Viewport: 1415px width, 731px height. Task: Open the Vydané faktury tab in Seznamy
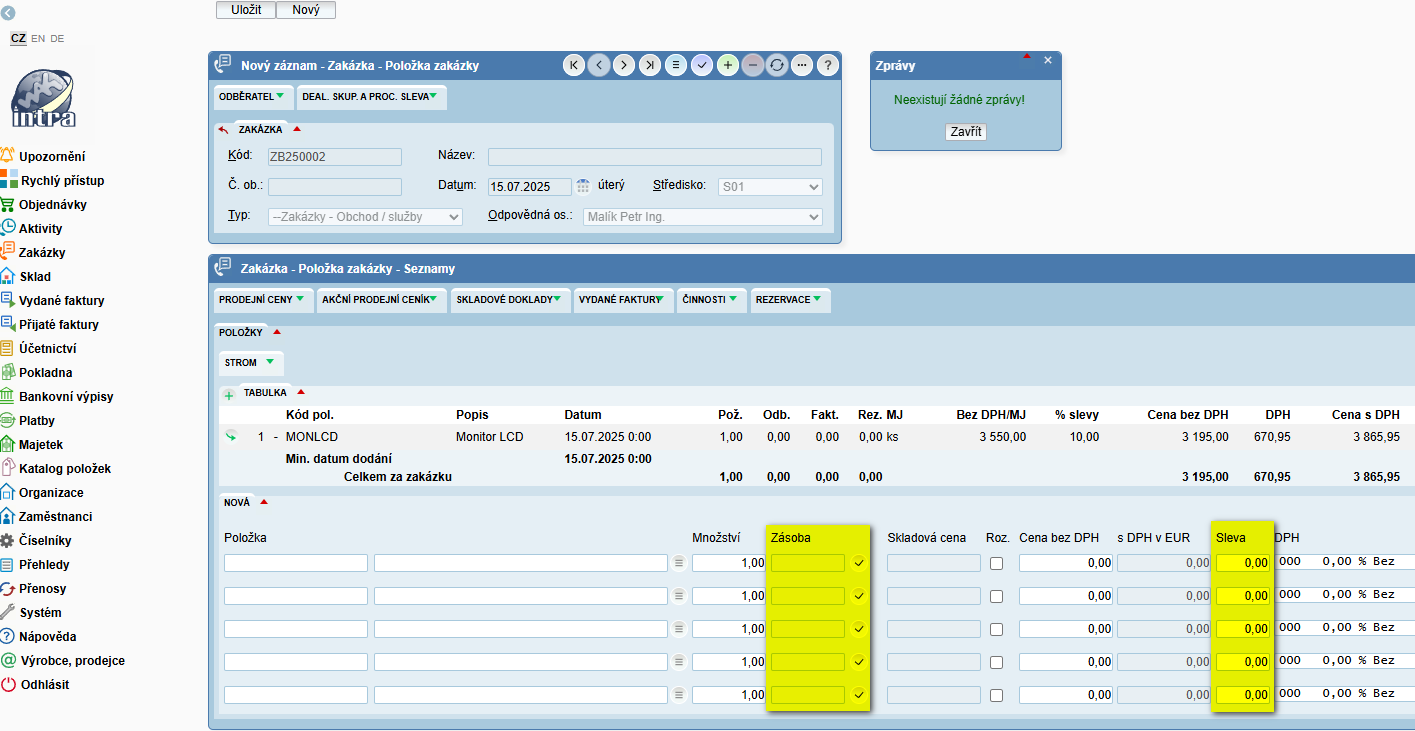(x=622, y=300)
